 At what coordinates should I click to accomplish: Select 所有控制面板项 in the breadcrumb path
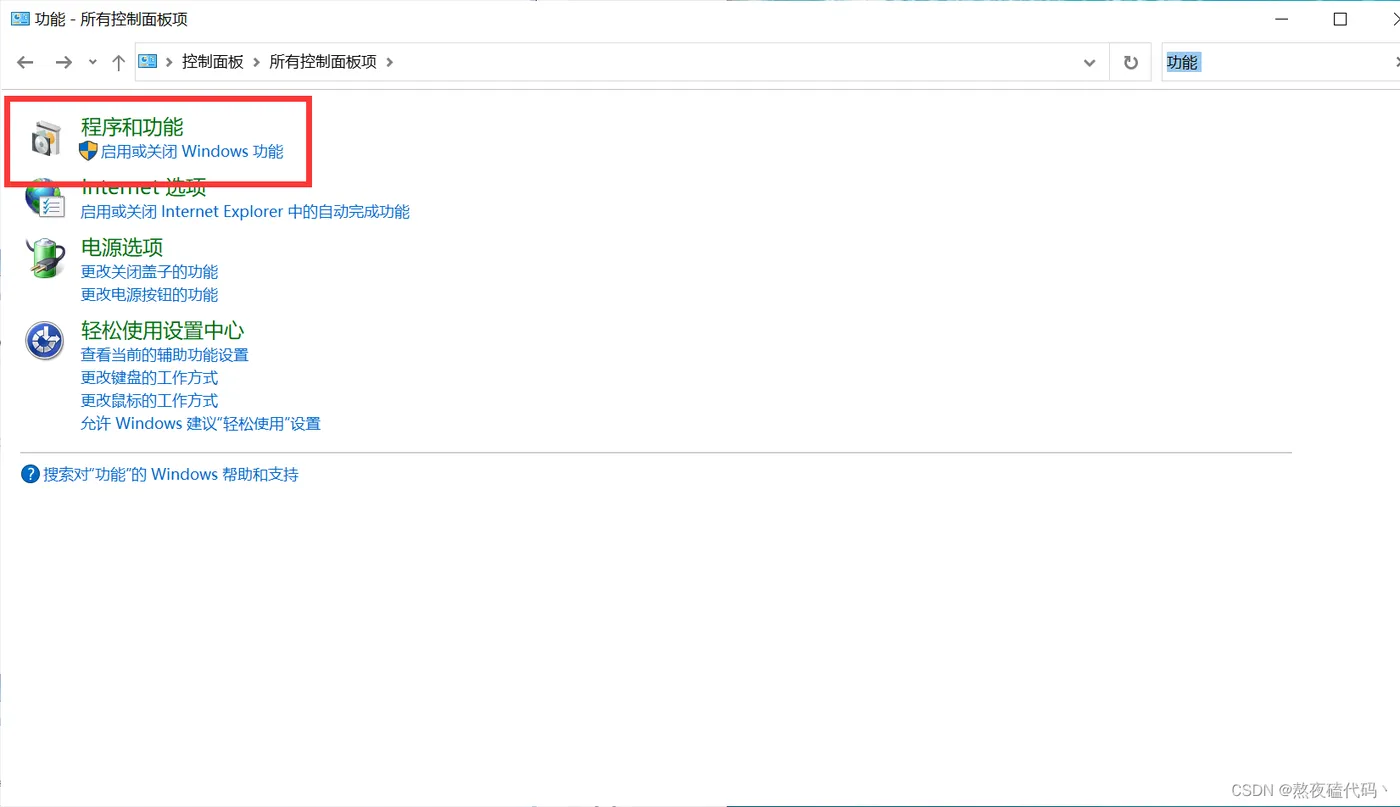pyautogui.click(x=323, y=62)
